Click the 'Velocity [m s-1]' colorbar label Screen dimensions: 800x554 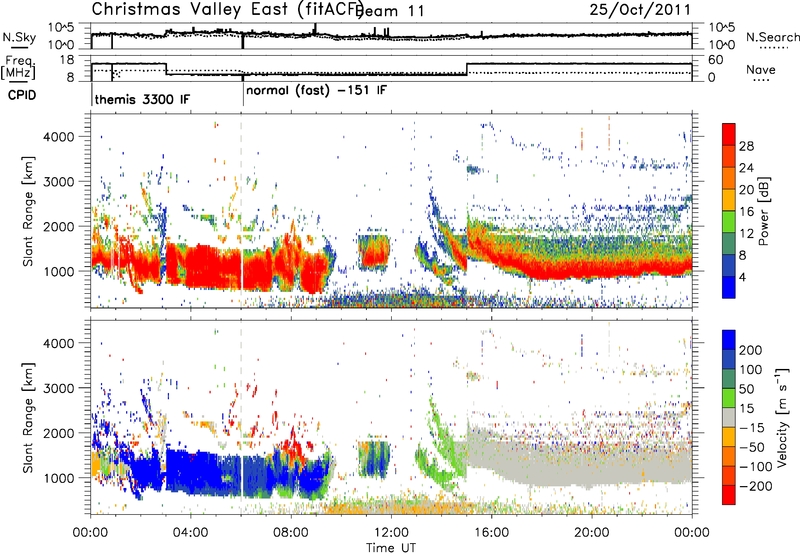782,417
